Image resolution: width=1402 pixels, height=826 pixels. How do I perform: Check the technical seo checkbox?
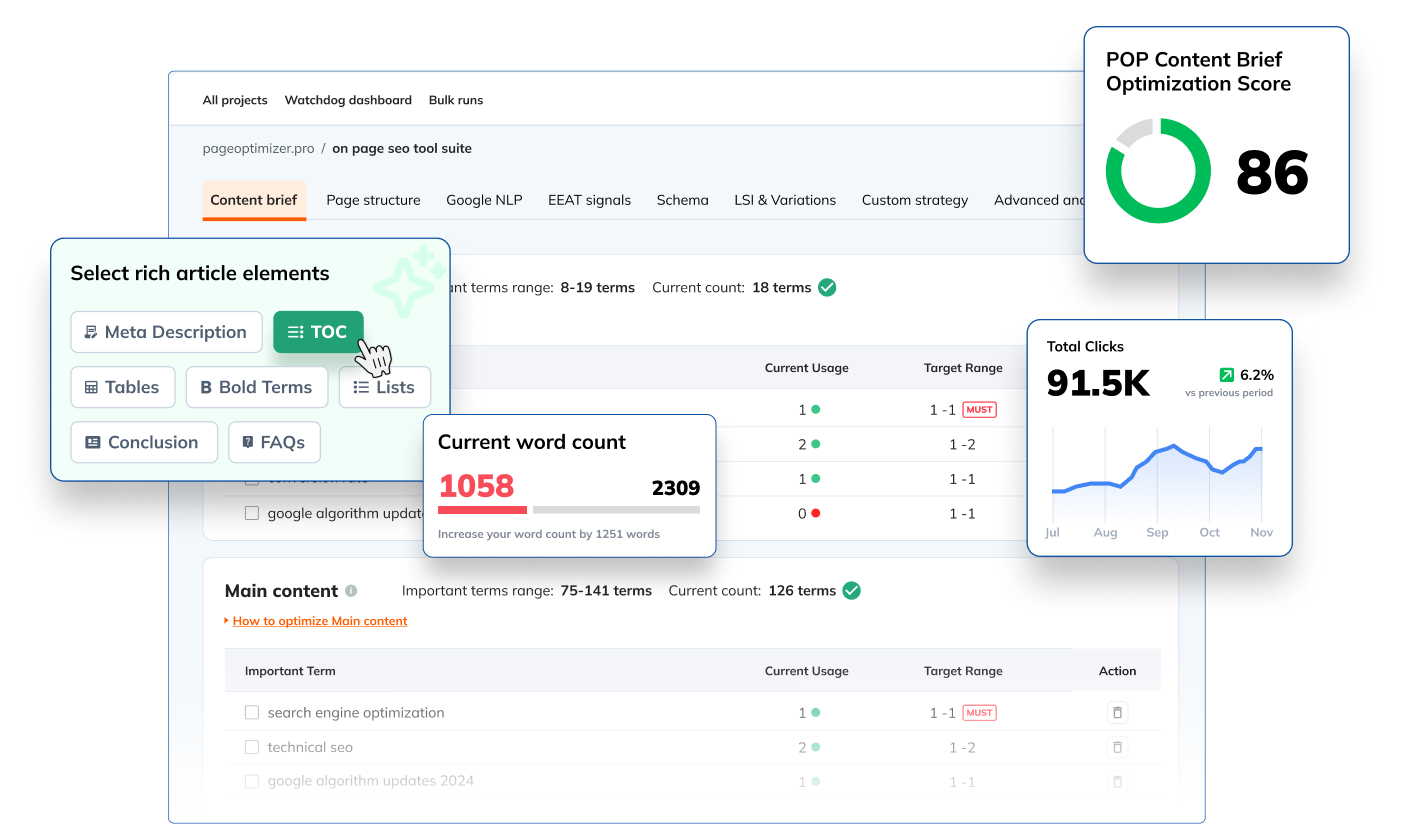click(x=251, y=747)
